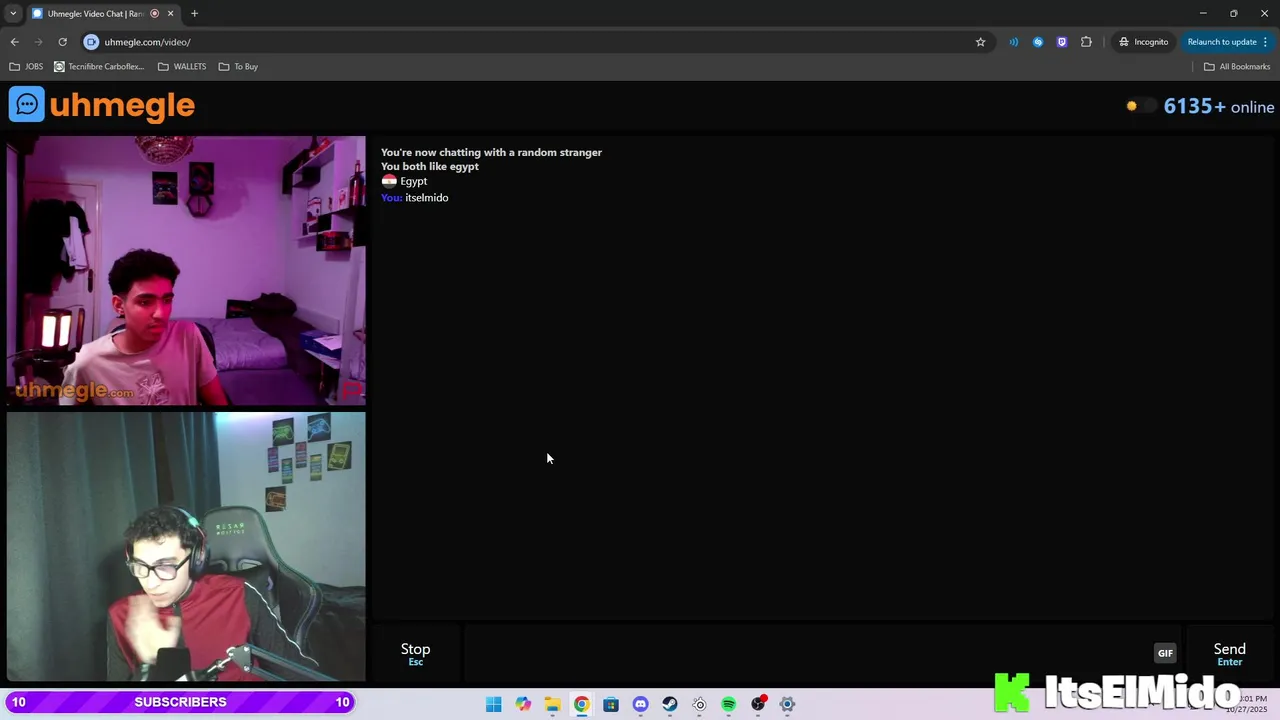This screenshot has width=1280, height=720.
Task: Send the message with the Send button
Action: 1229,653
